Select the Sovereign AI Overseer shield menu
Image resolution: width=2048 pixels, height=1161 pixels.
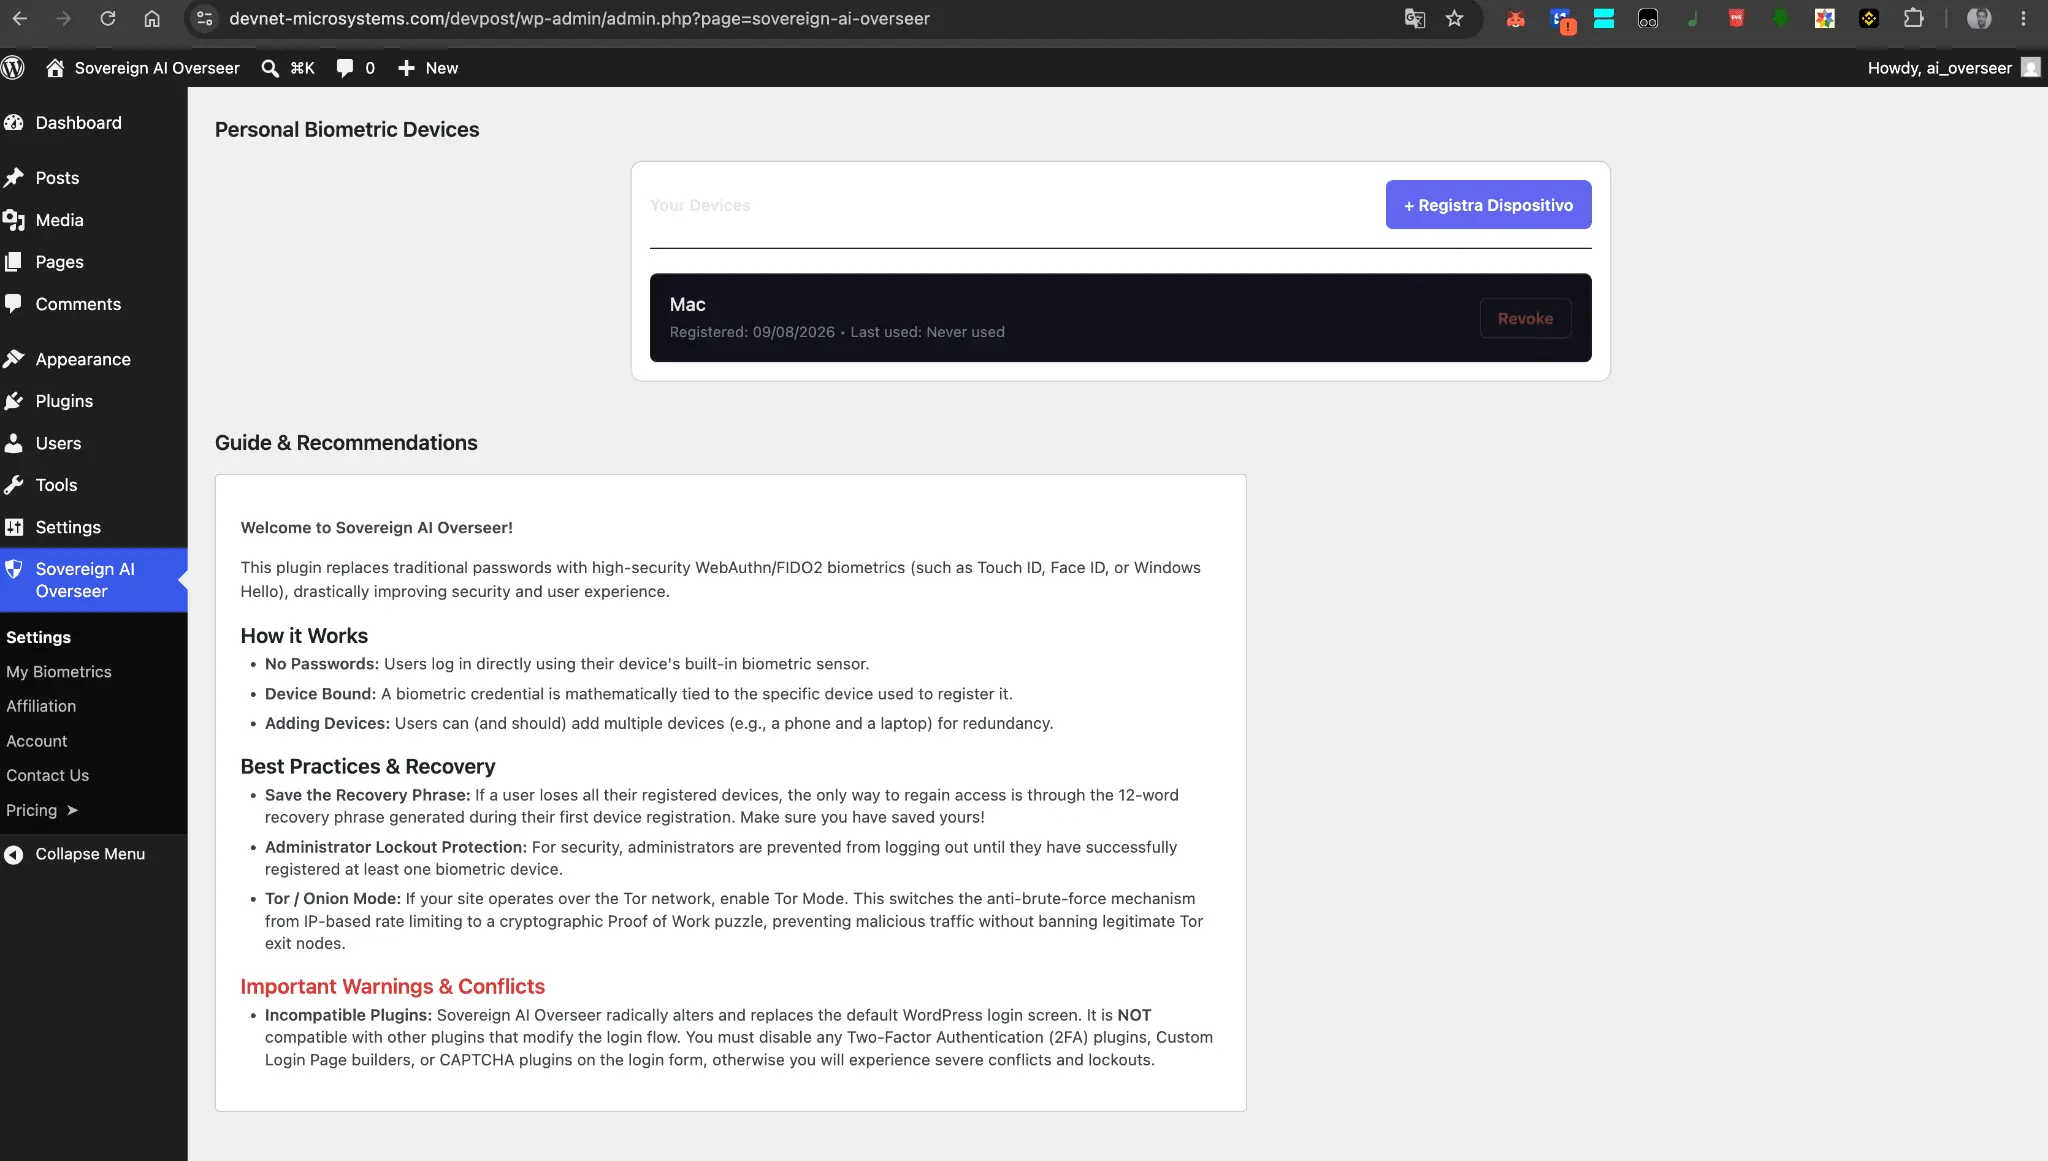click(93, 580)
